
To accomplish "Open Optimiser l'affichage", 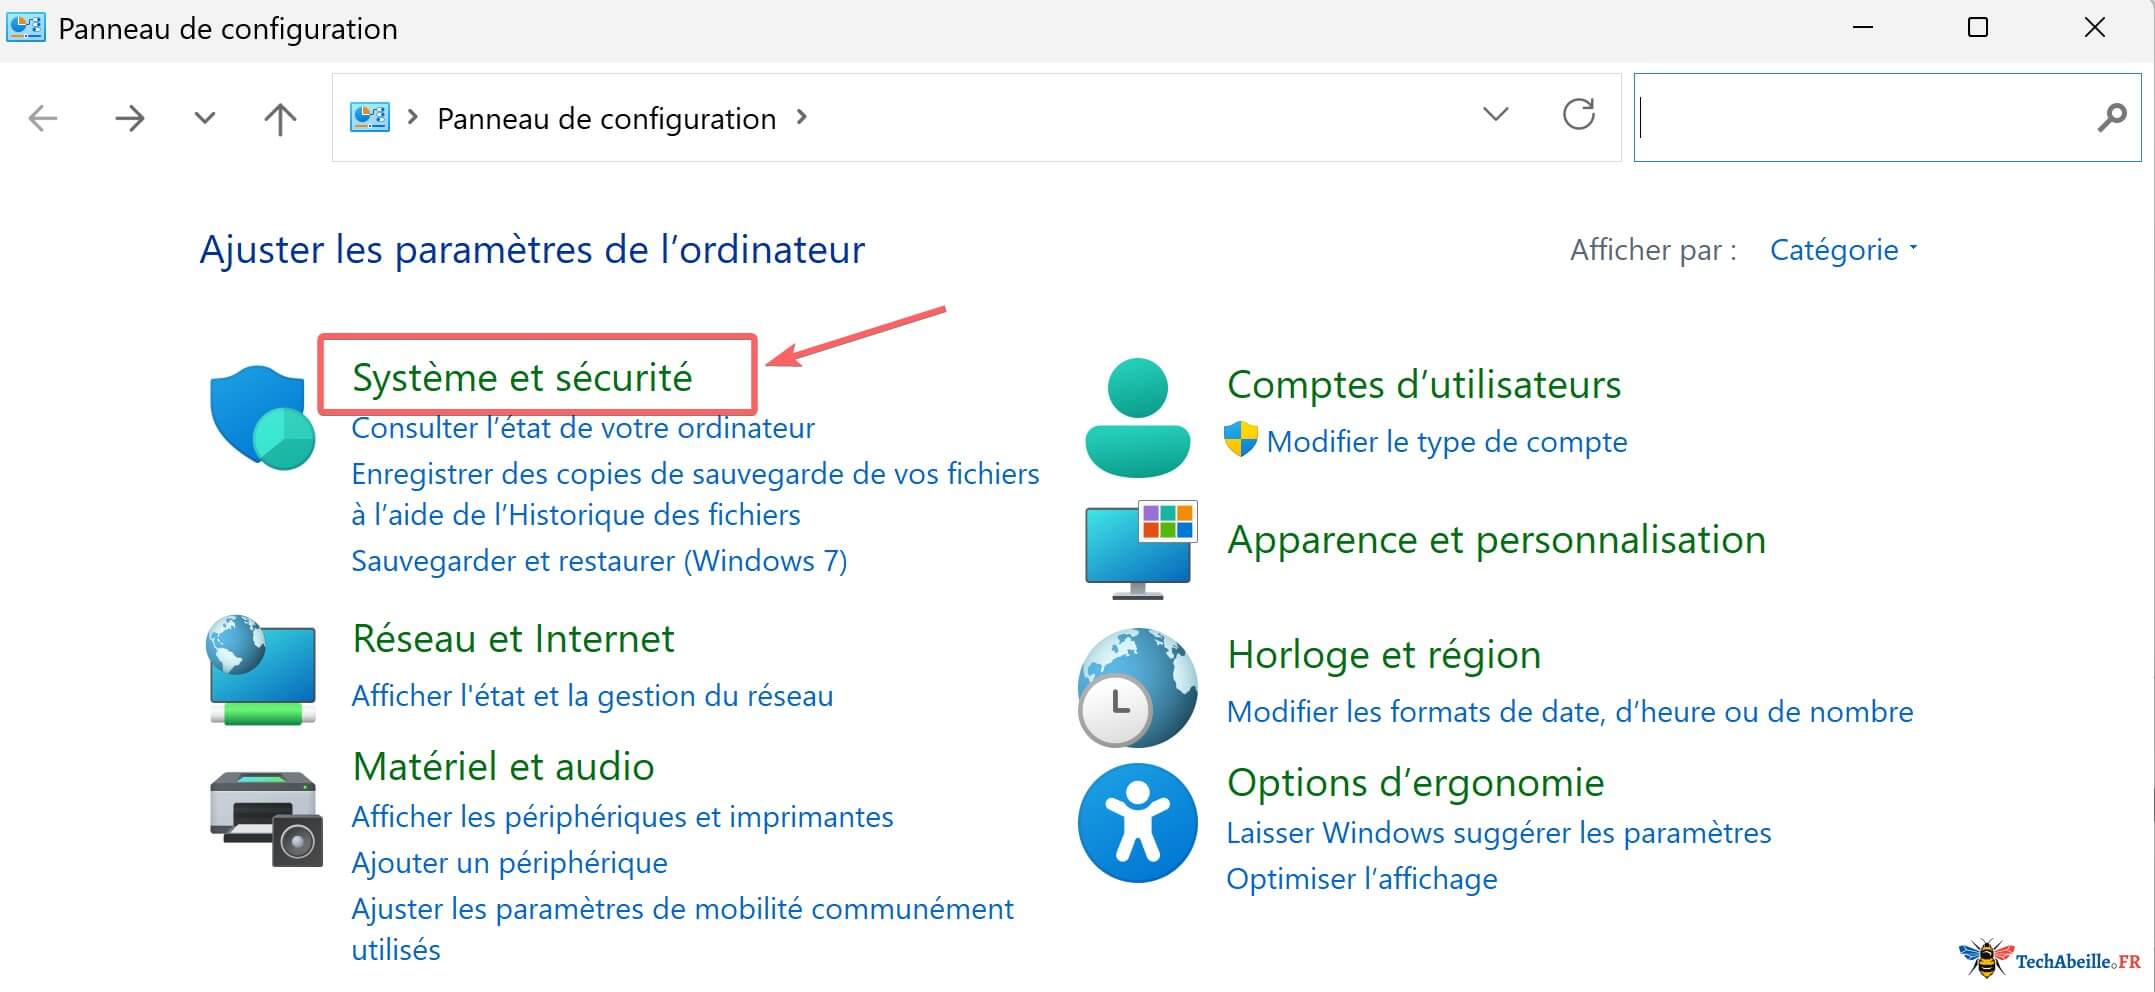I will coord(1362,878).
